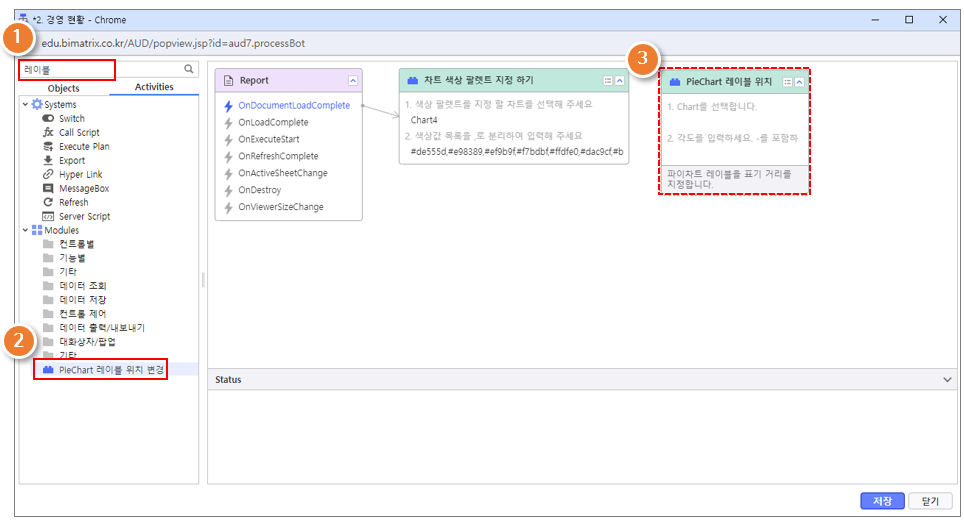This screenshot has height=520, width=964.
Task: Click the Export download icon
Action: tap(48, 160)
